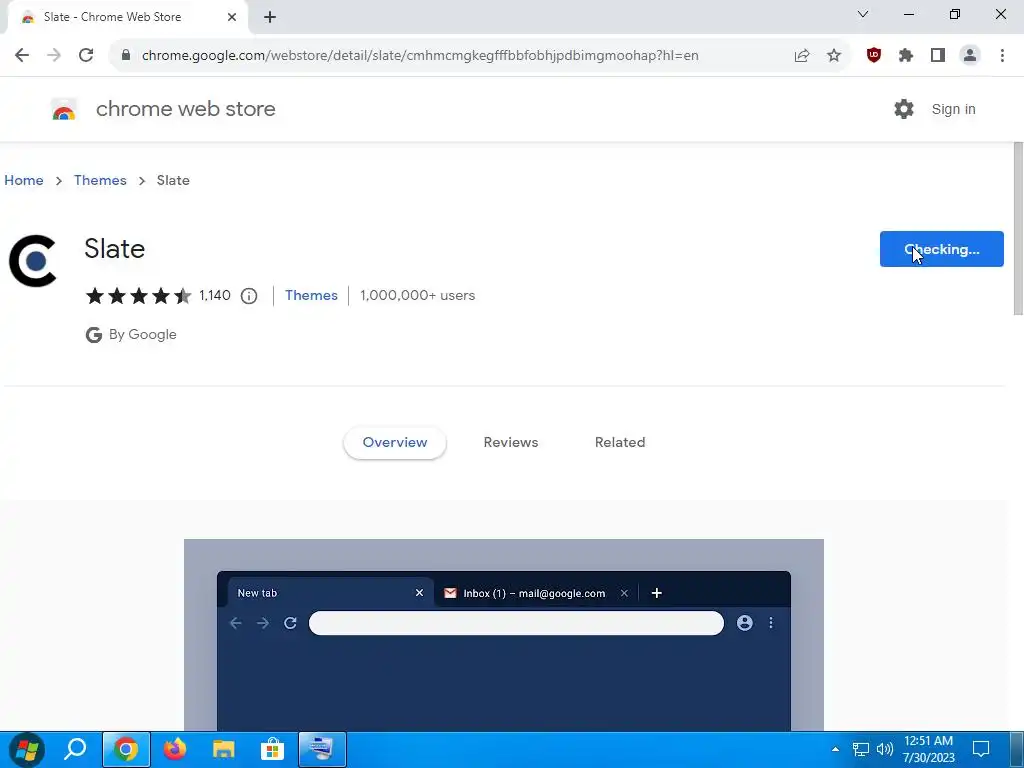
Task: Click the Slate theme logo icon
Action: [x=33, y=261]
